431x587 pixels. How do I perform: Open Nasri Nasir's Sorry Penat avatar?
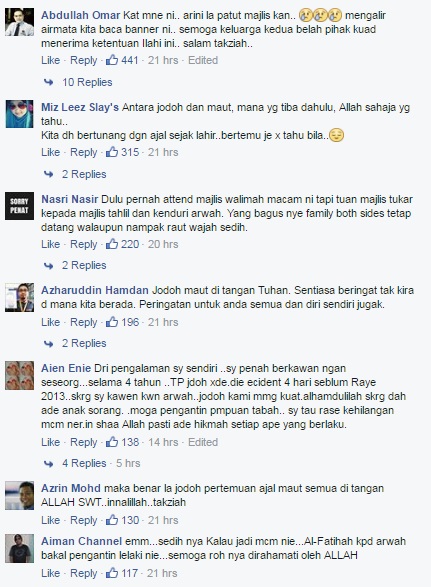19,206
